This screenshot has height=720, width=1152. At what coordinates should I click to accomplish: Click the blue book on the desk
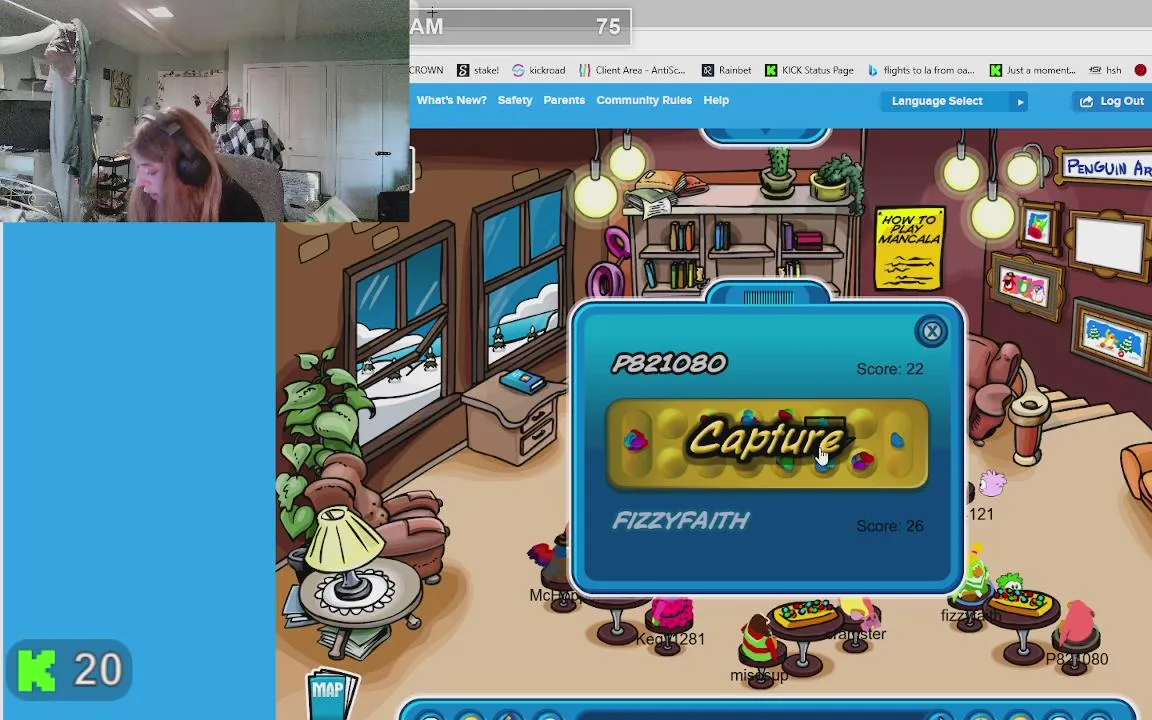[522, 381]
